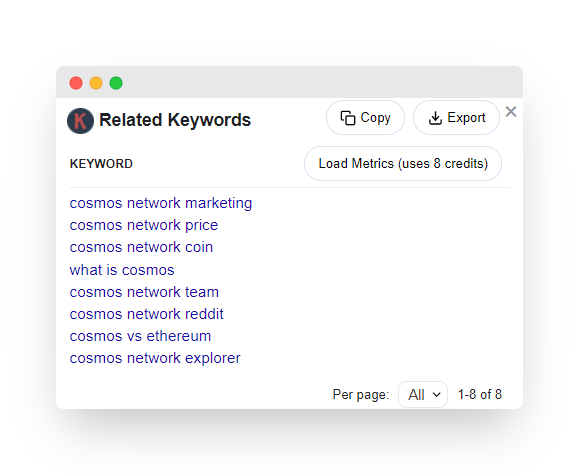Click the red window close button
This screenshot has height=475, width=579.
(x=76, y=83)
